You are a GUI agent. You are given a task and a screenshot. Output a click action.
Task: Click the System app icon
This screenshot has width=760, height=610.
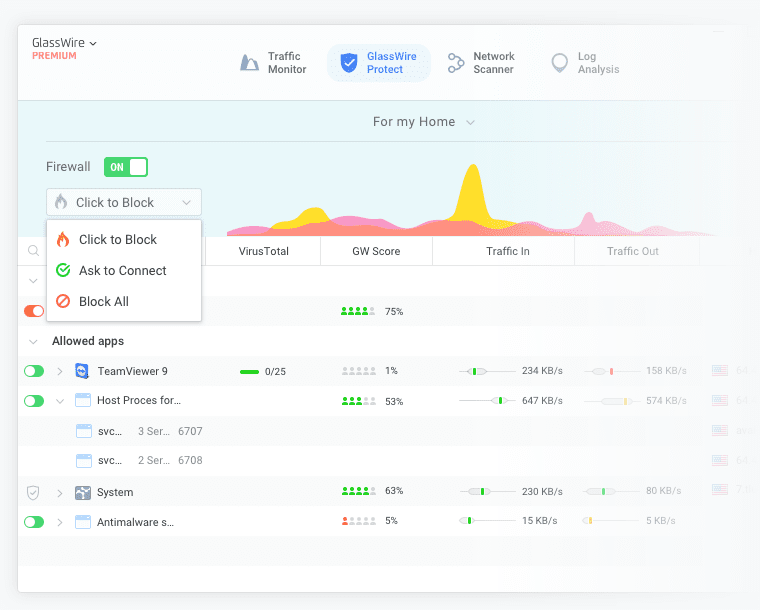(x=83, y=493)
